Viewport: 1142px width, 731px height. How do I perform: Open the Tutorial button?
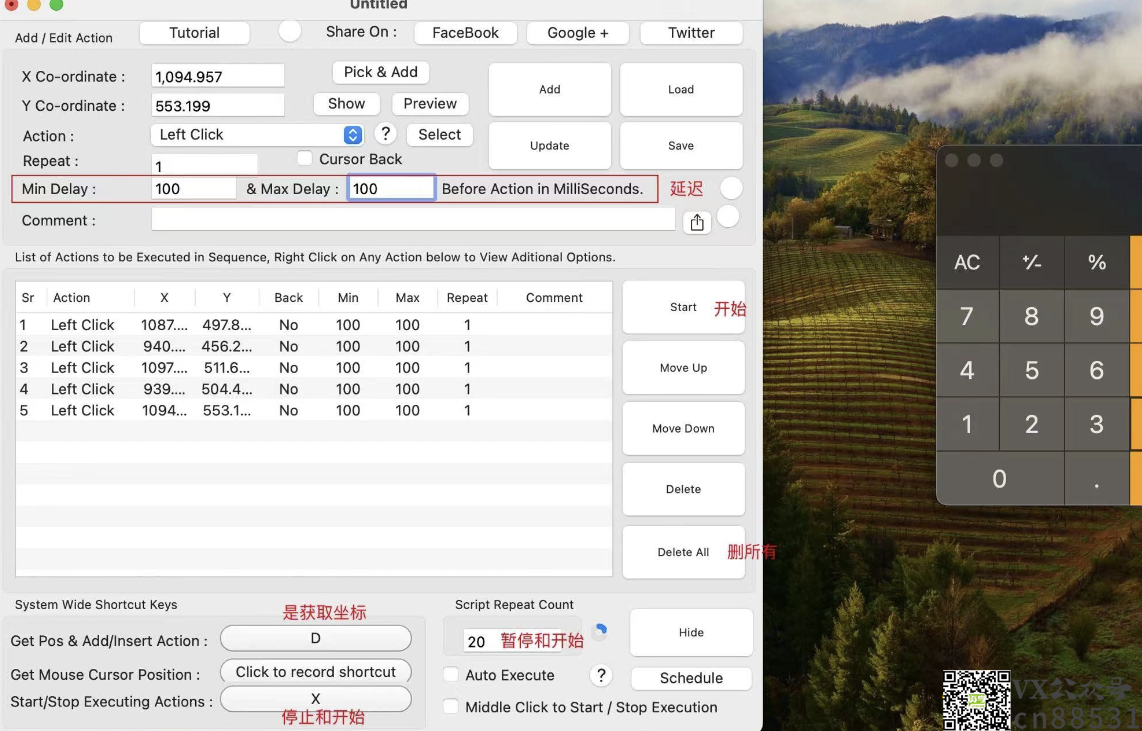pyautogui.click(x=194, y=33)
